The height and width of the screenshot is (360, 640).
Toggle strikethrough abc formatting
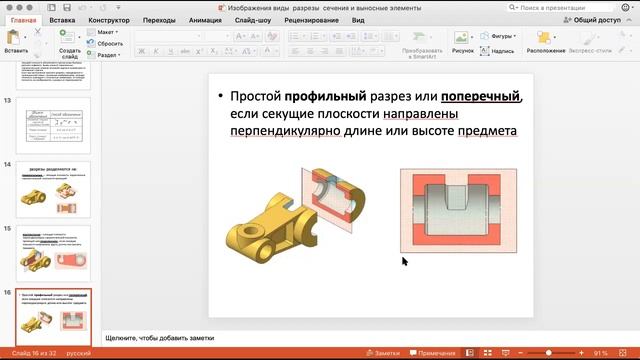[x=185, y=51]
